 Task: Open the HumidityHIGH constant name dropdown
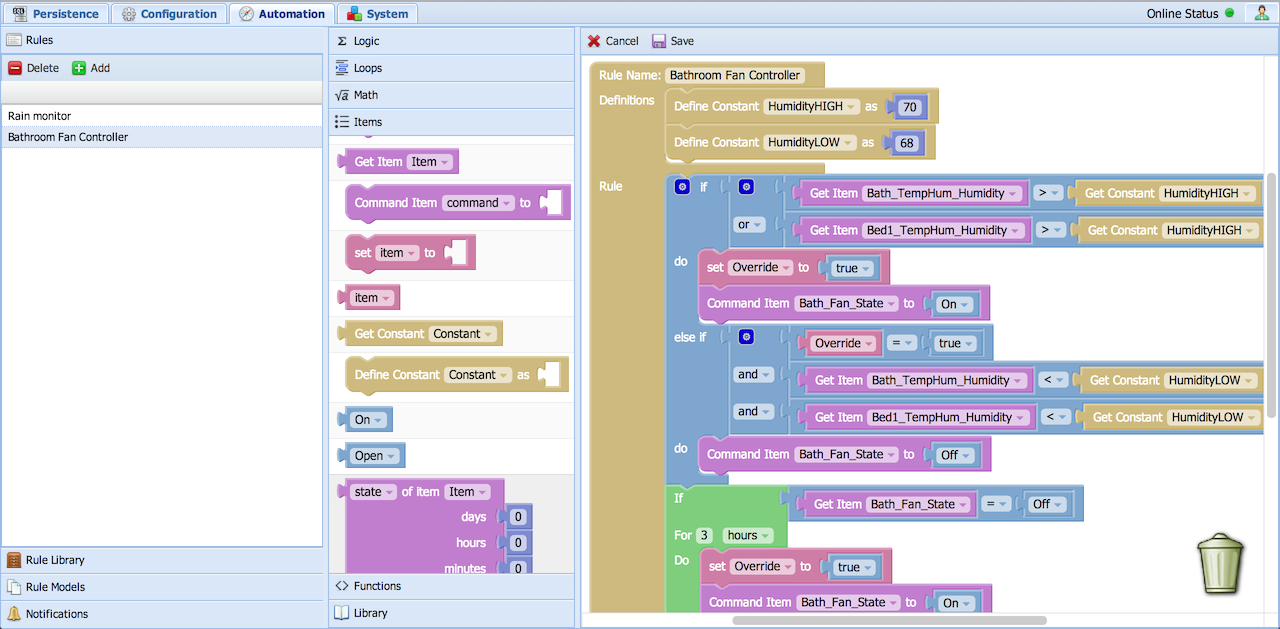point(811,106)
